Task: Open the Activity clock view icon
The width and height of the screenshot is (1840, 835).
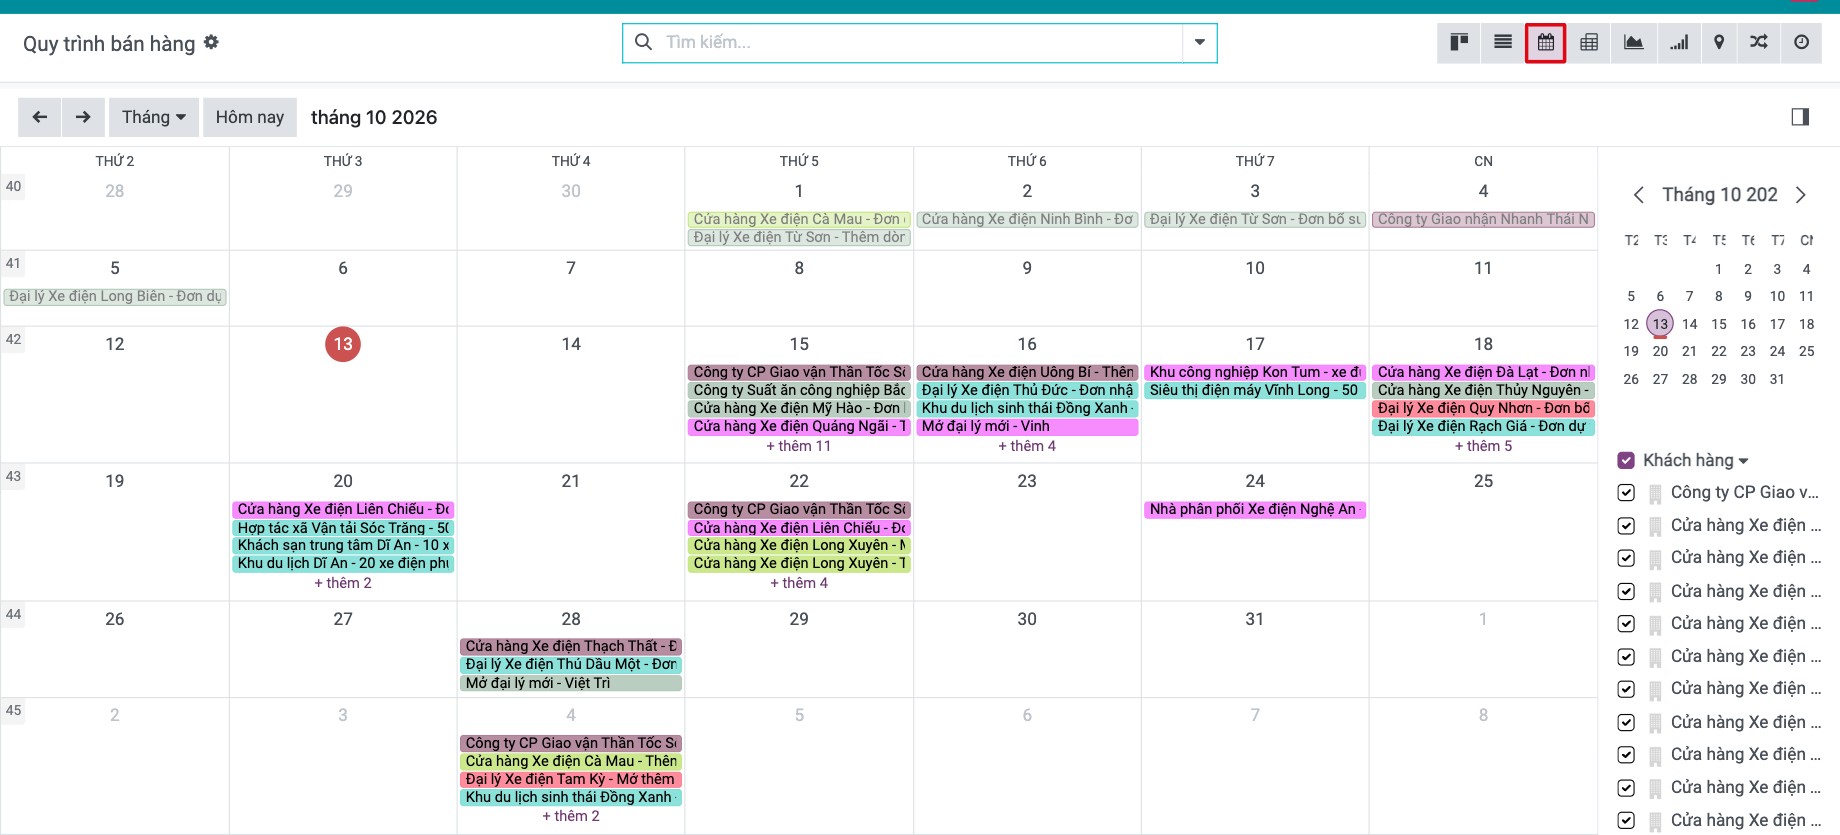Action: point(1801,42)
